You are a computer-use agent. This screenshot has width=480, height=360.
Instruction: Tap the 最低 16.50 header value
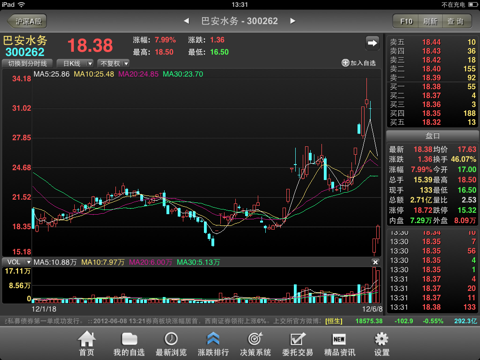[x=219, y=52]
